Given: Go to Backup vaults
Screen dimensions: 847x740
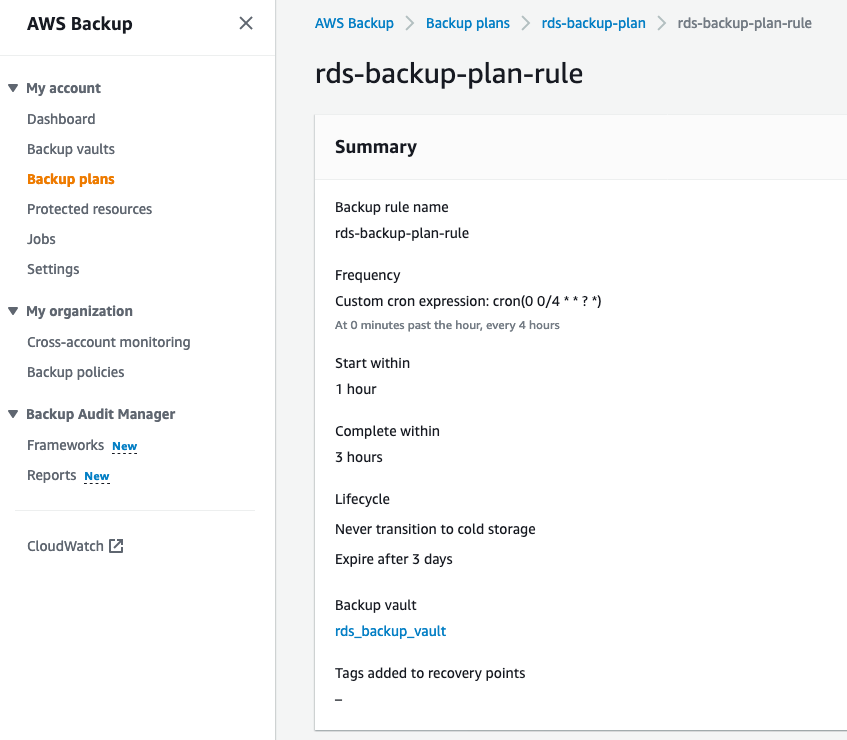Looking at the screenshot, I should [x=71, y=149].
